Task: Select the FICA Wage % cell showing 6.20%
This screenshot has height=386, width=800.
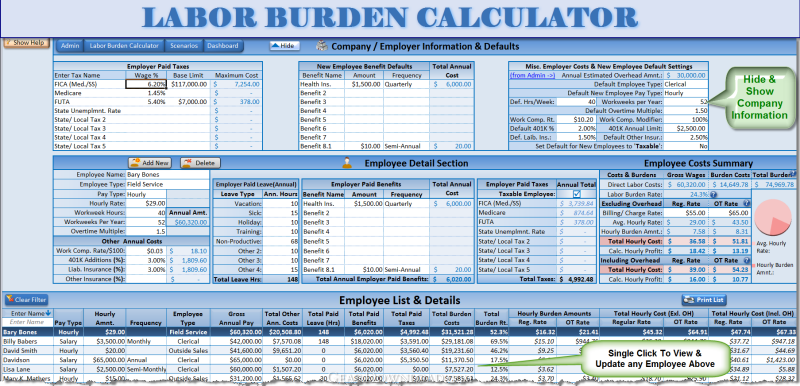Action: click(146, 84)
